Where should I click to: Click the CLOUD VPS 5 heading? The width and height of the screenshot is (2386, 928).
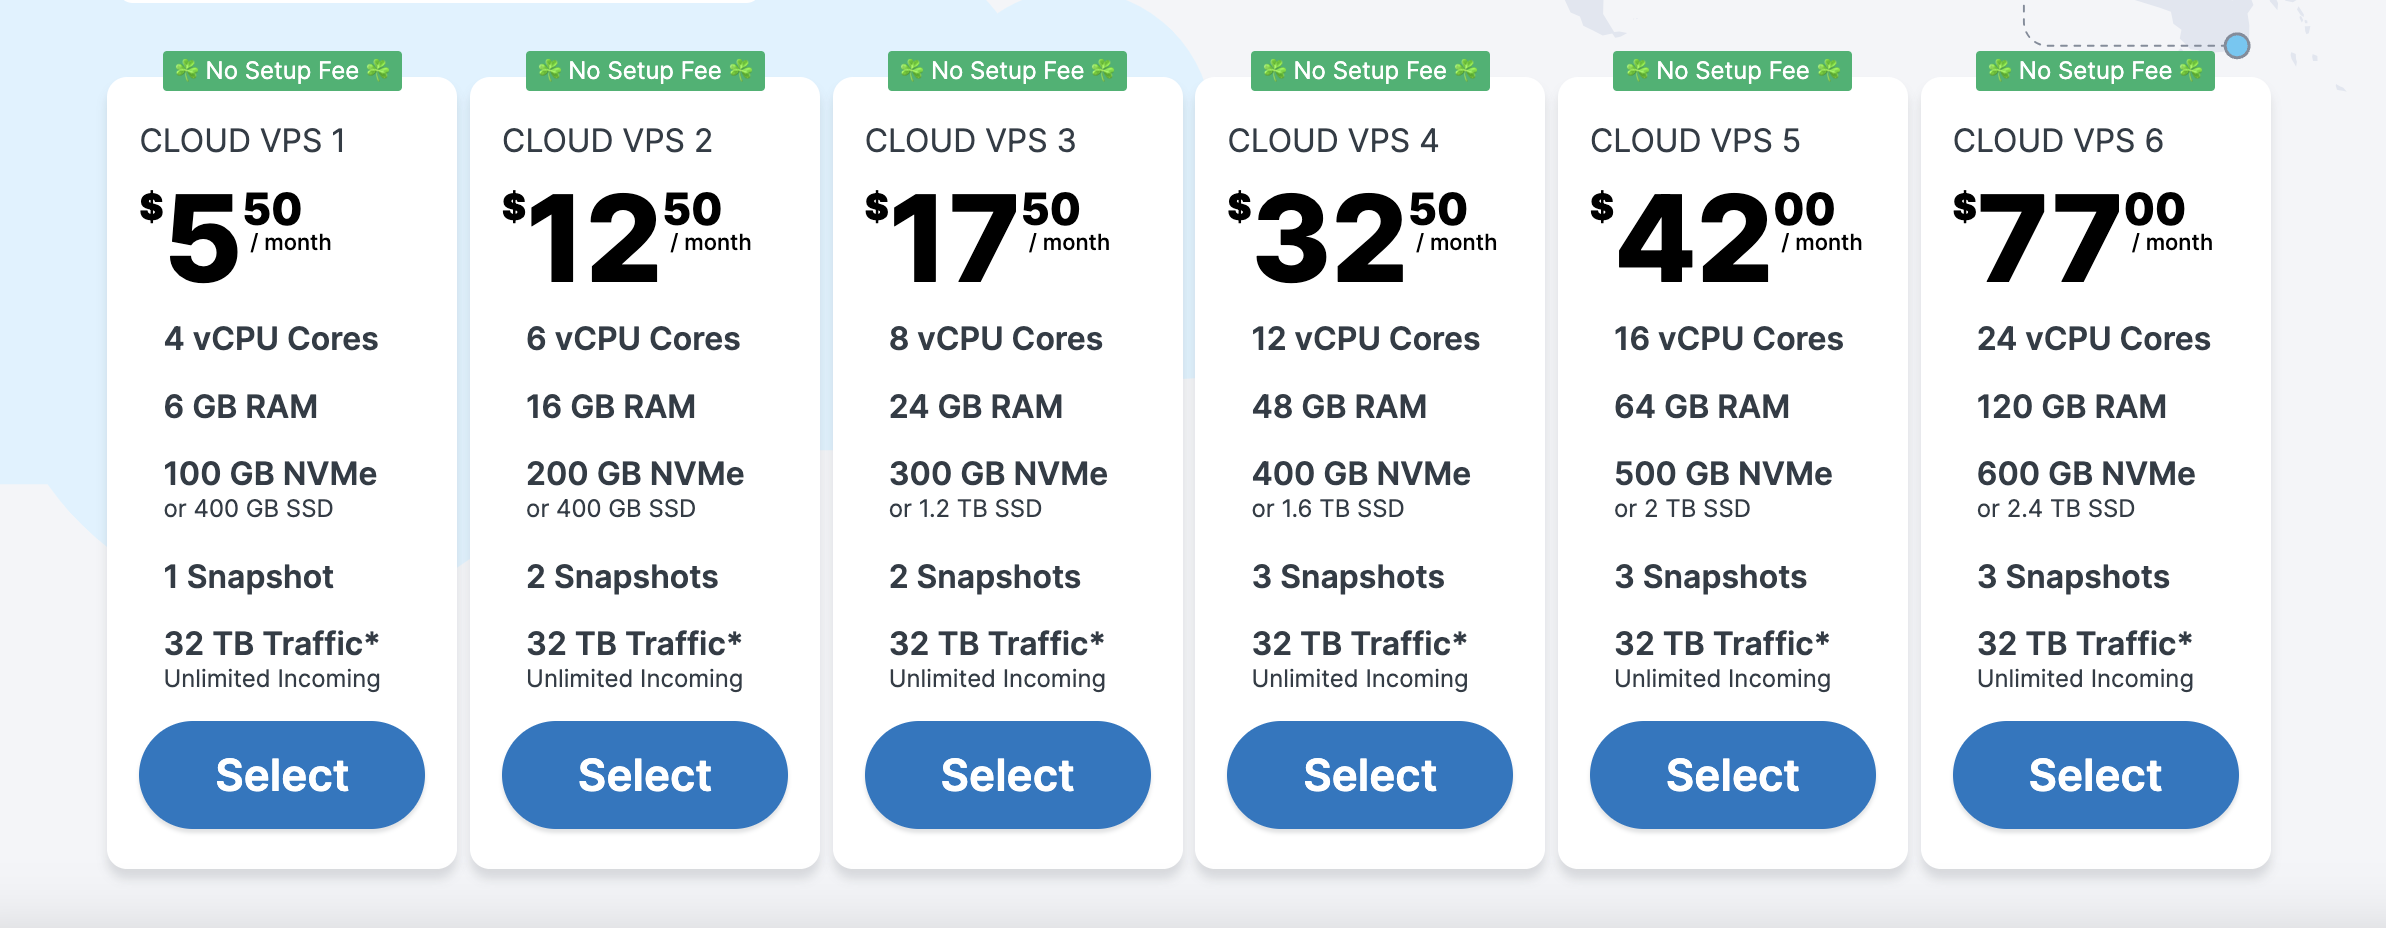click(x=1695, y=141)
